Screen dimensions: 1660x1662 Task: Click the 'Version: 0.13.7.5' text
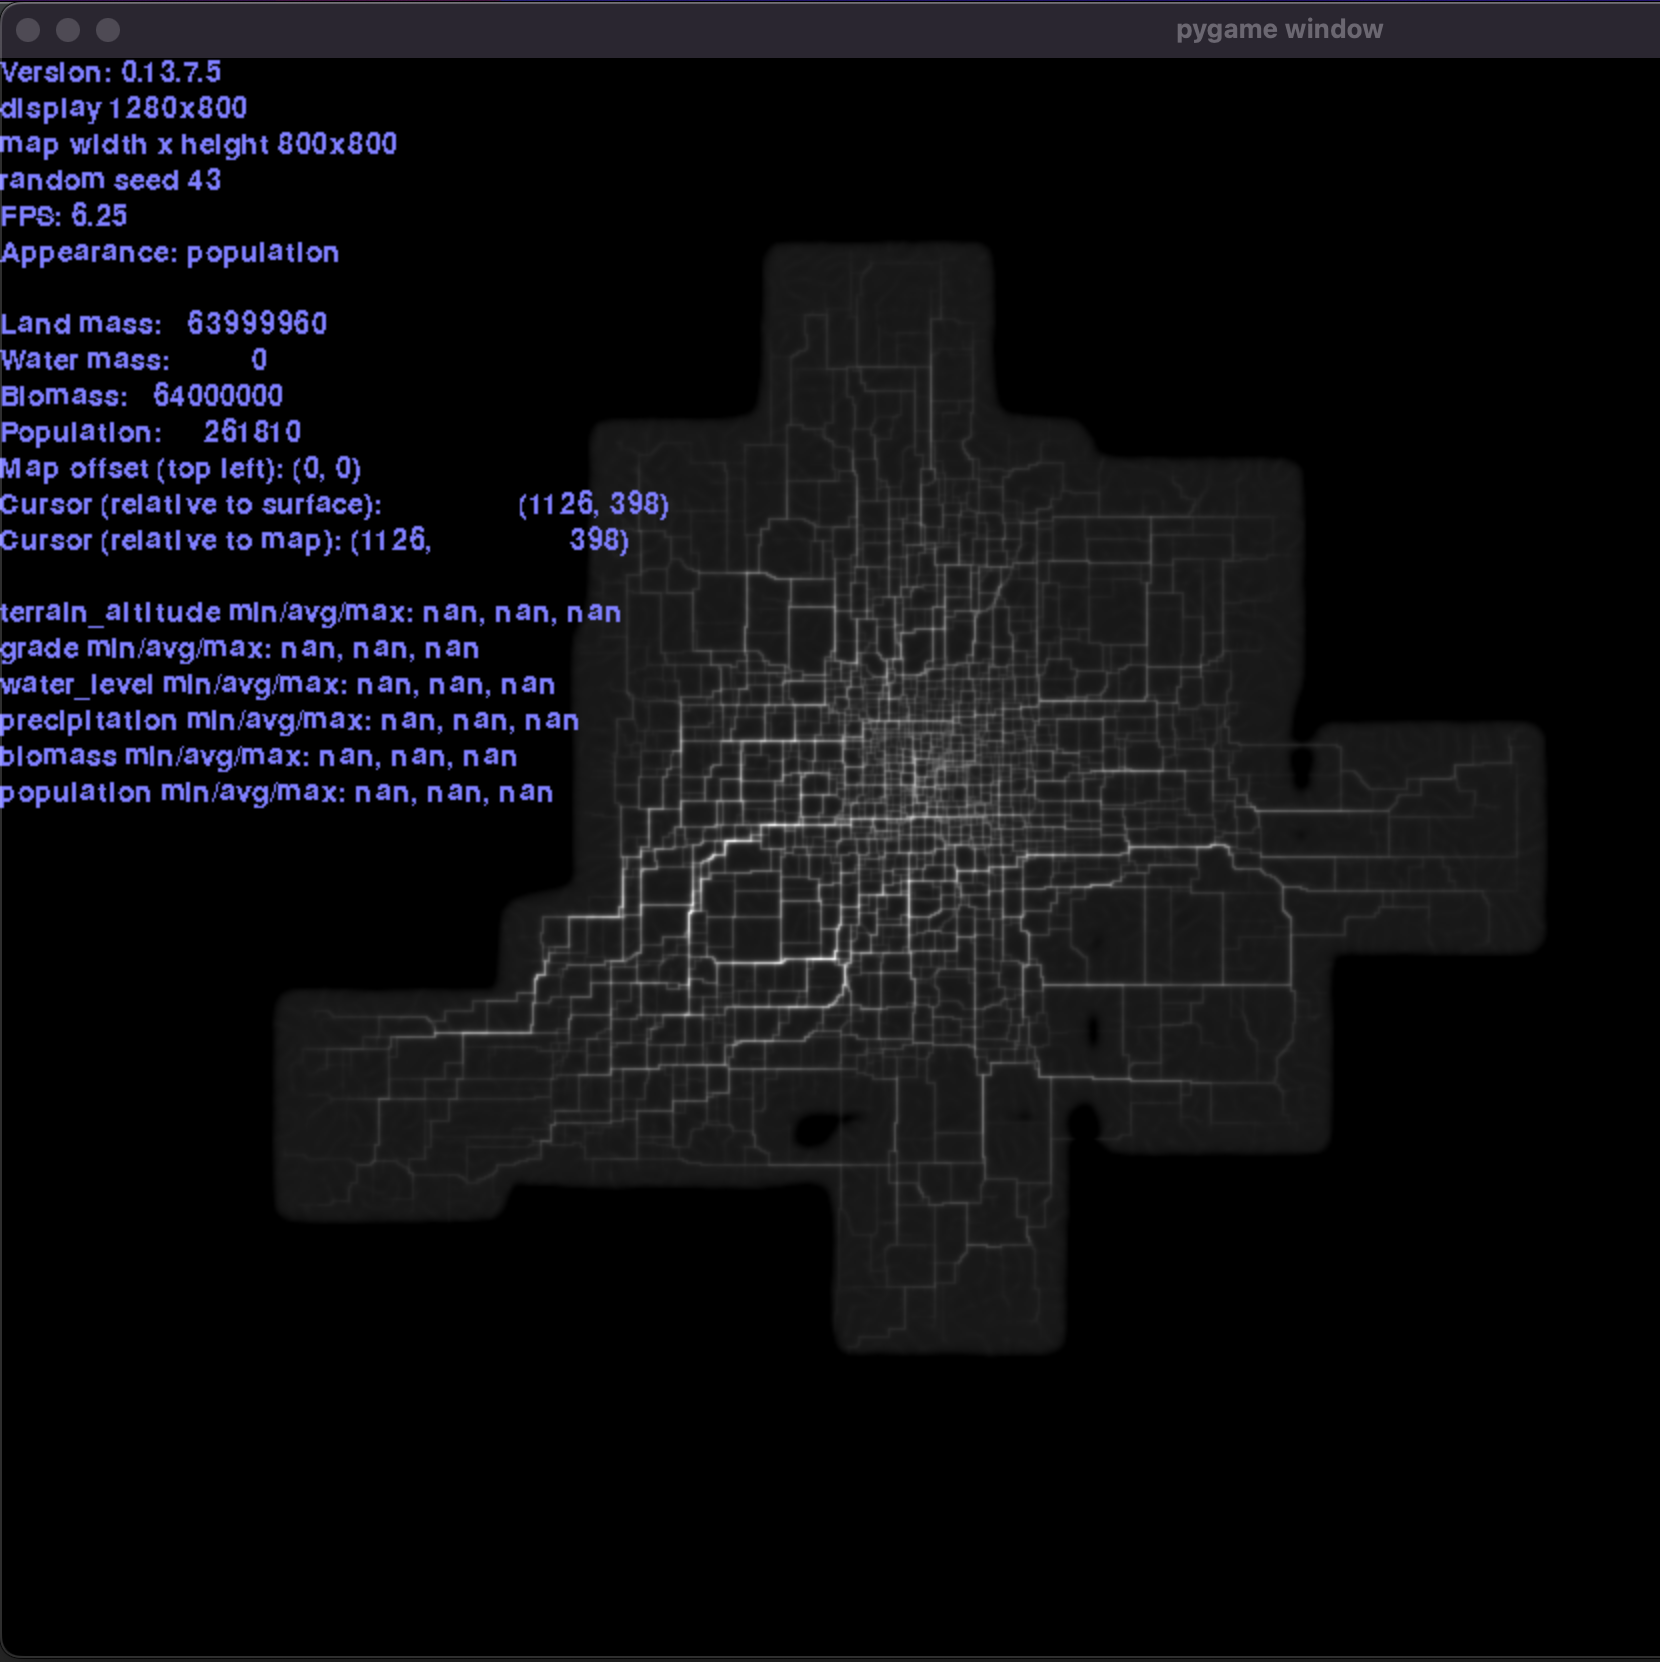click(111, 72)
